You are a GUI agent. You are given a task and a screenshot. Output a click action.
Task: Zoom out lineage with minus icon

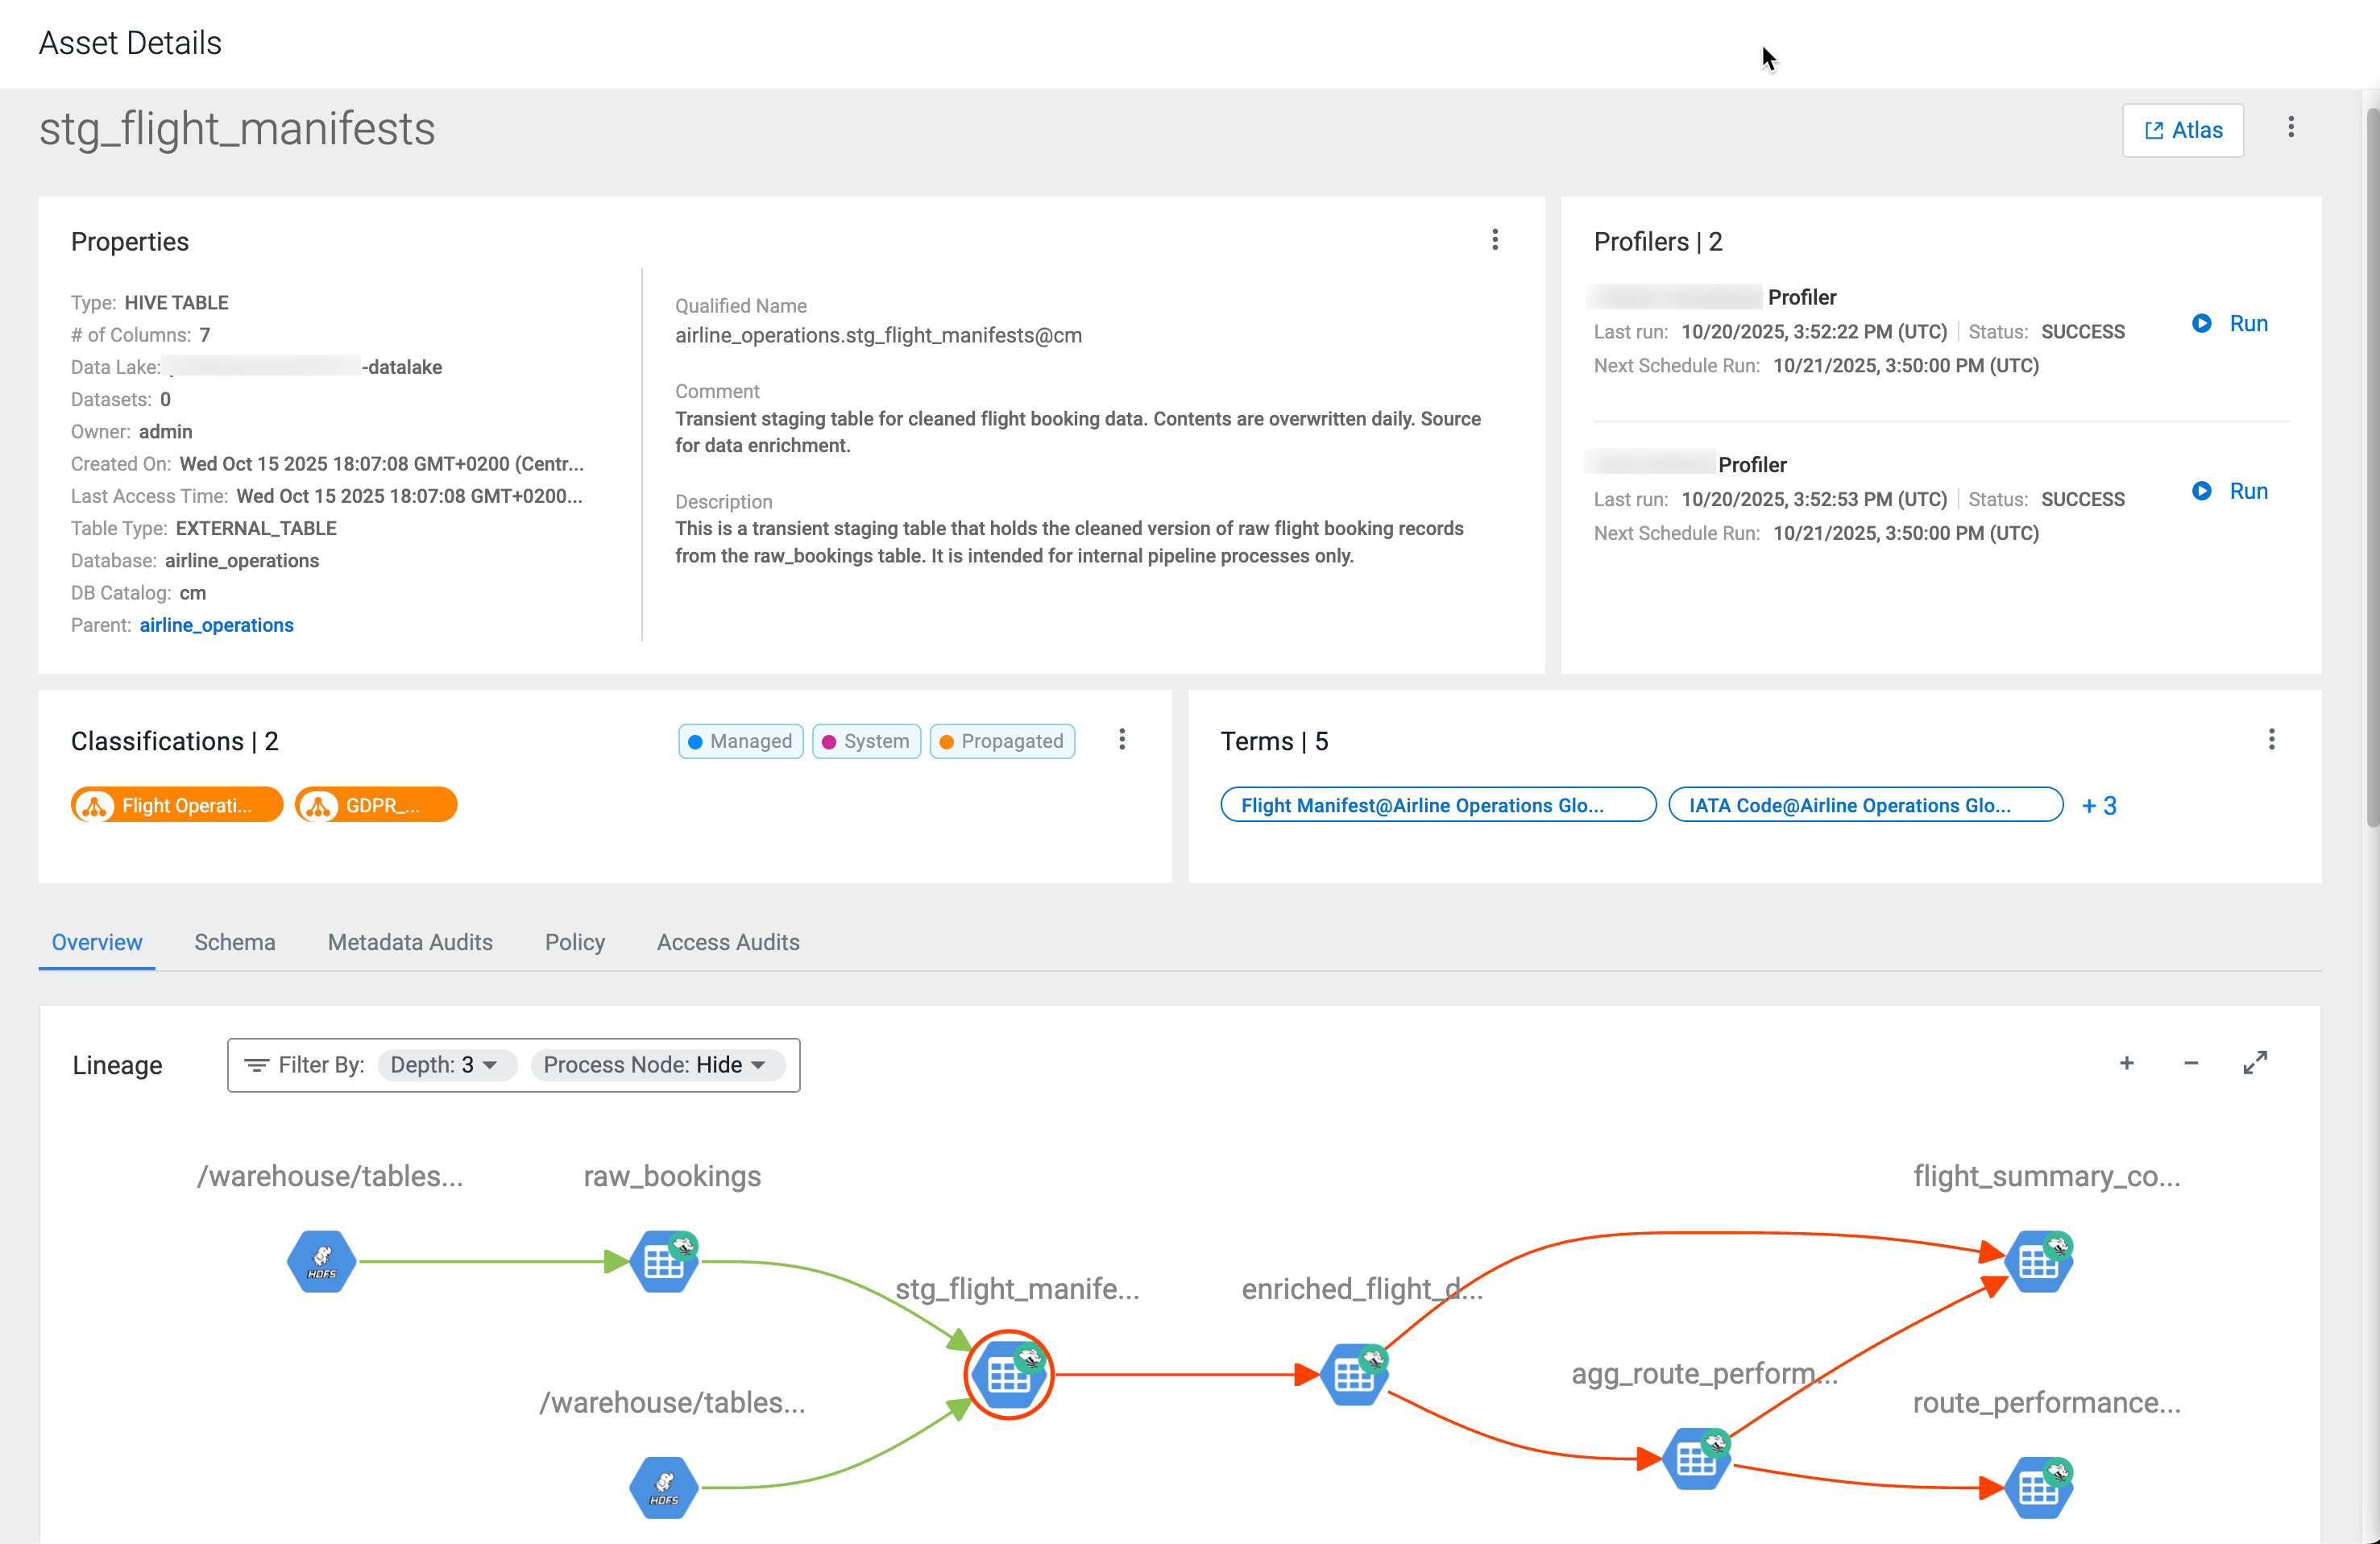point(2190,1063)
